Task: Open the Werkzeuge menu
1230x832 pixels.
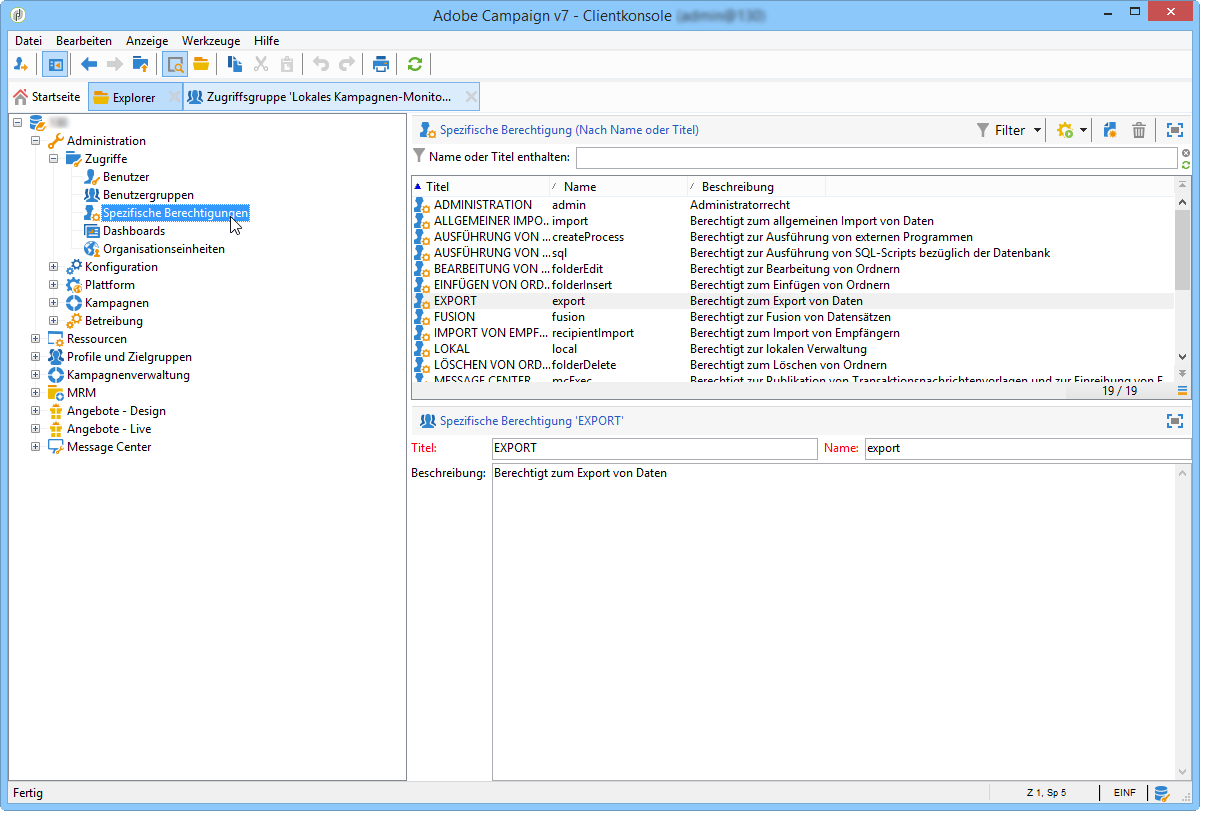Action: coord(211,41)
